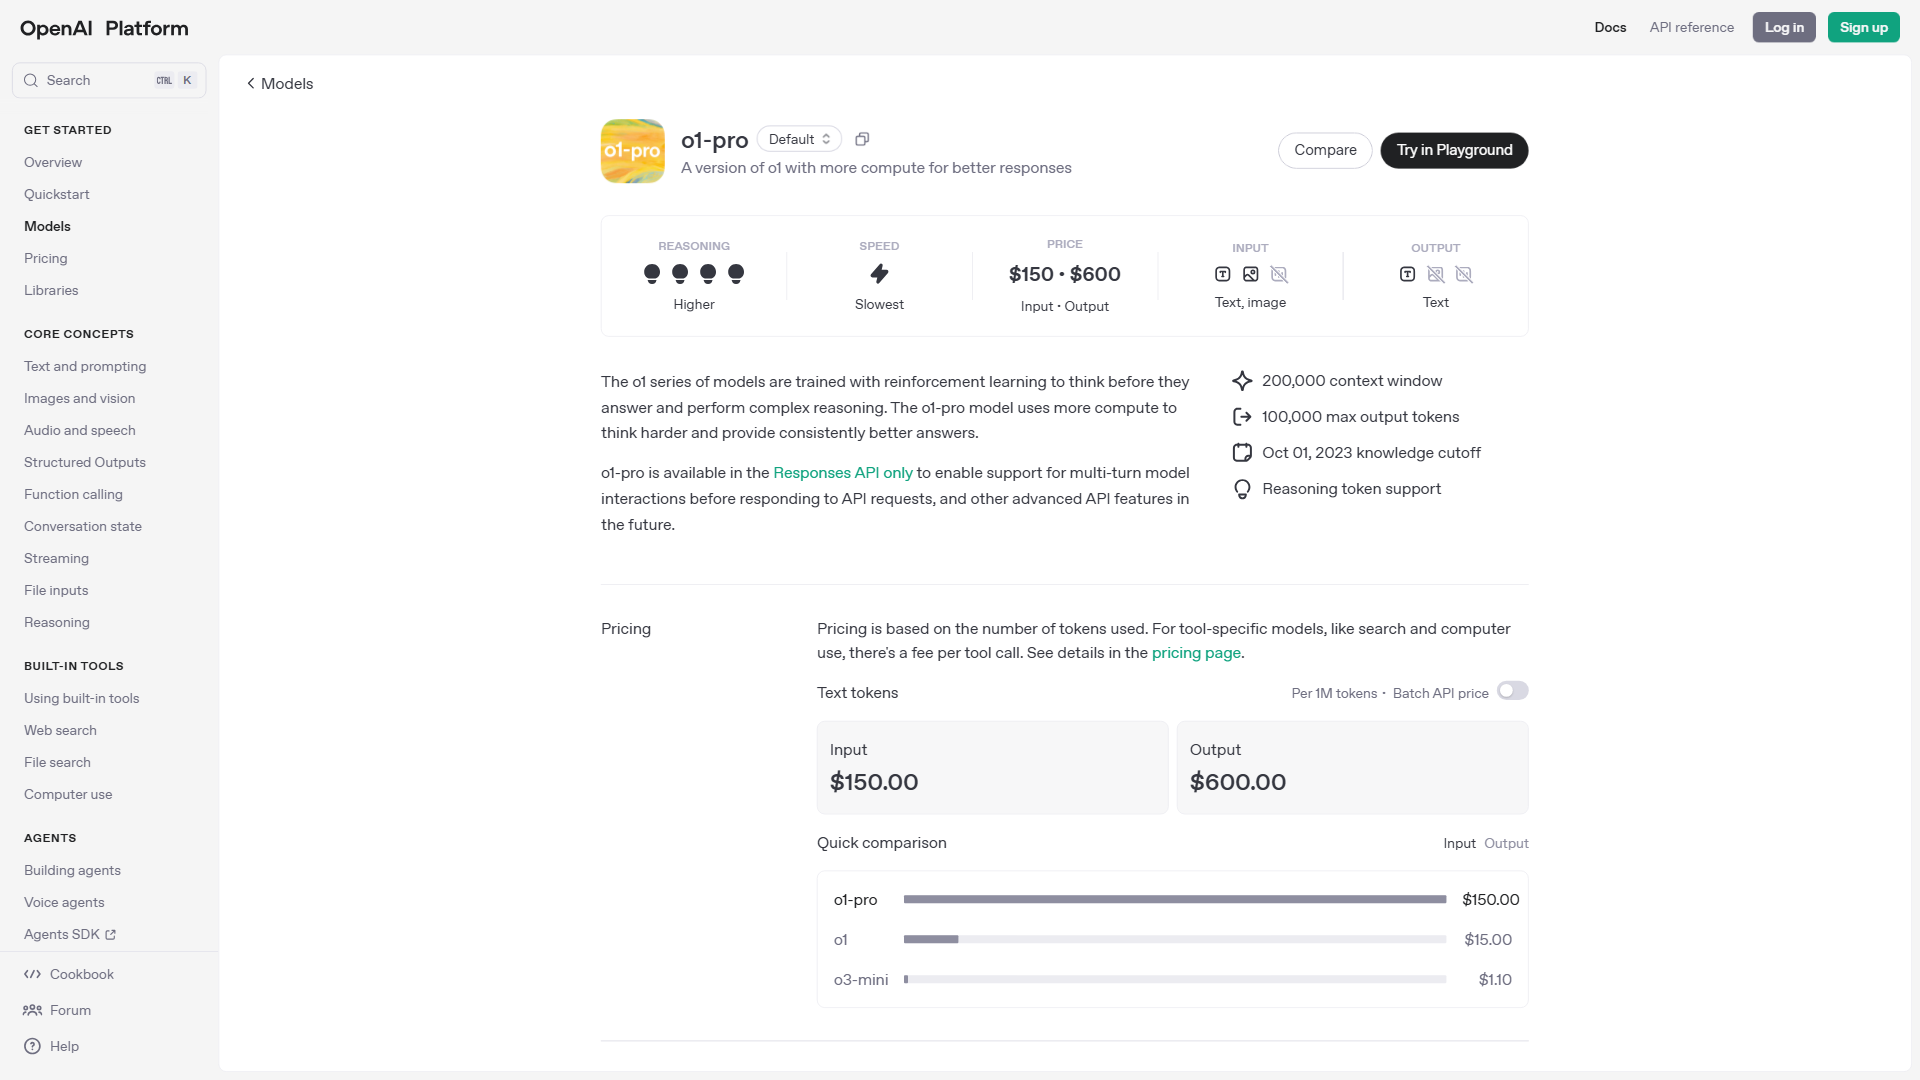Click the unsupported audio input icon
Image resolution: width=1920 pixels, height=1080 pixels.
coord(1279,274)
